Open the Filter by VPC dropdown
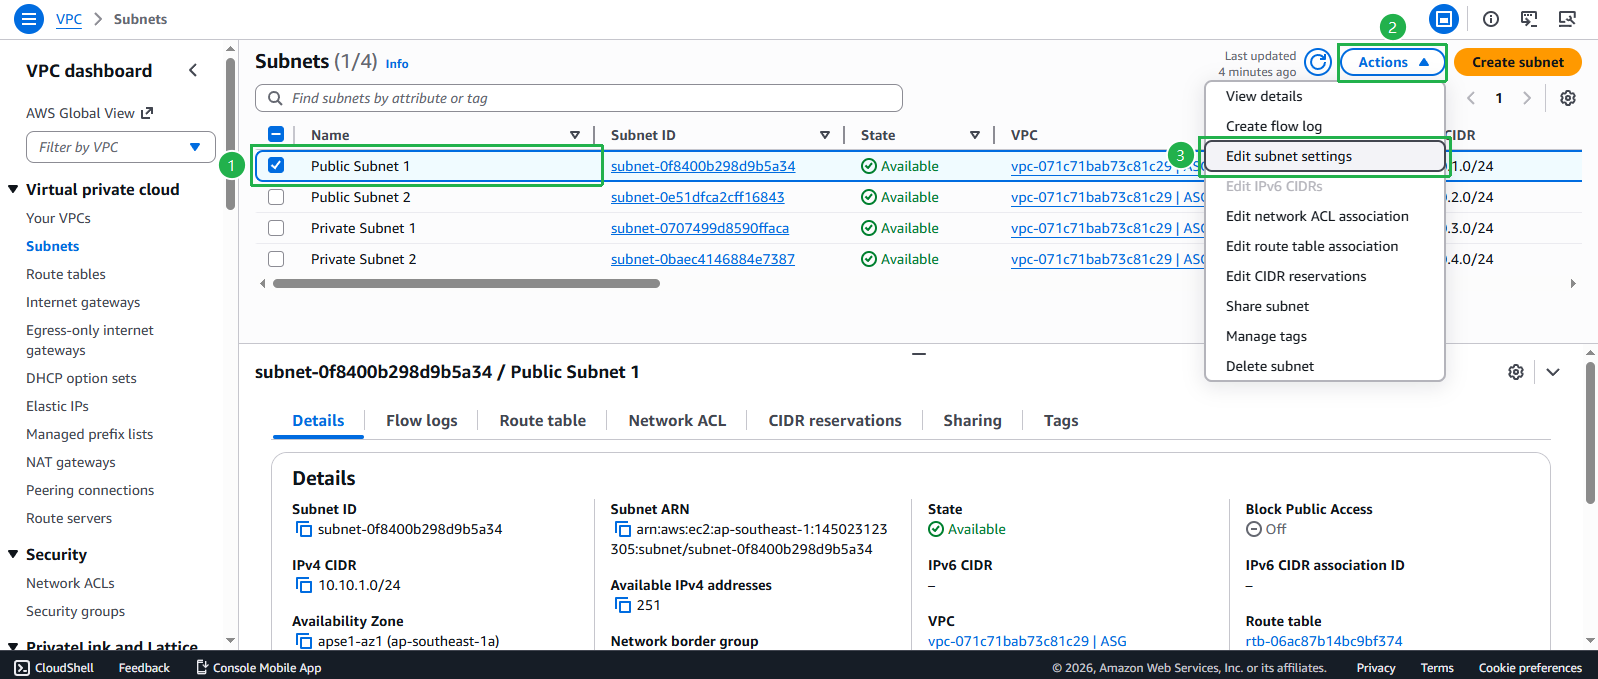 121,147
